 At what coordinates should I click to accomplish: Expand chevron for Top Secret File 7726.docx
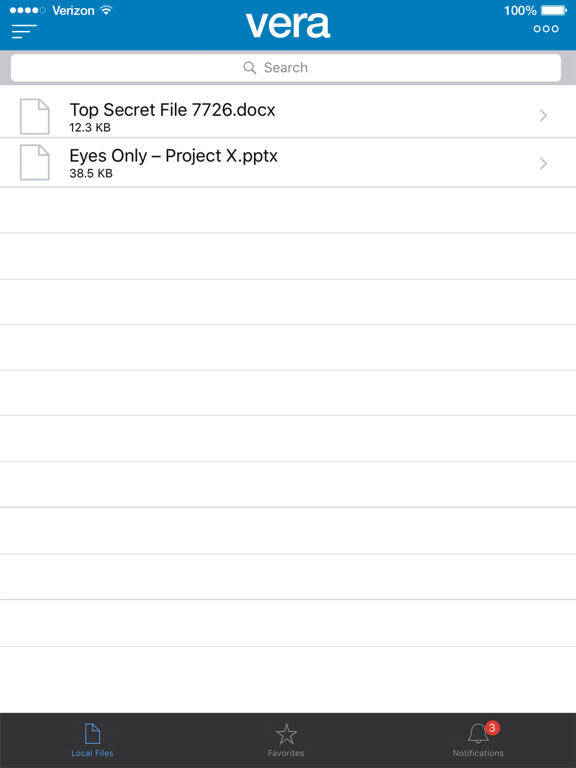pyautogui.click(x=543, y=116)
